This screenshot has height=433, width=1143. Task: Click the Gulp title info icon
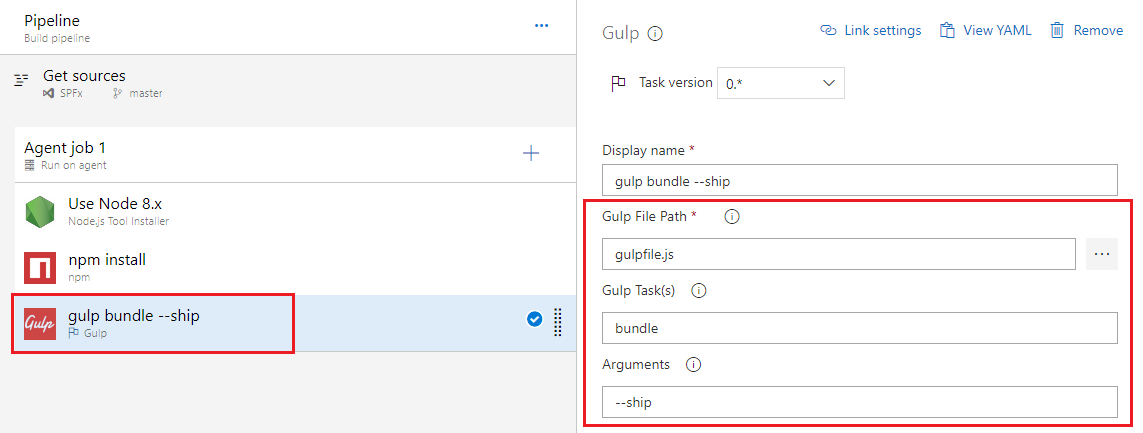click(655, 33)
